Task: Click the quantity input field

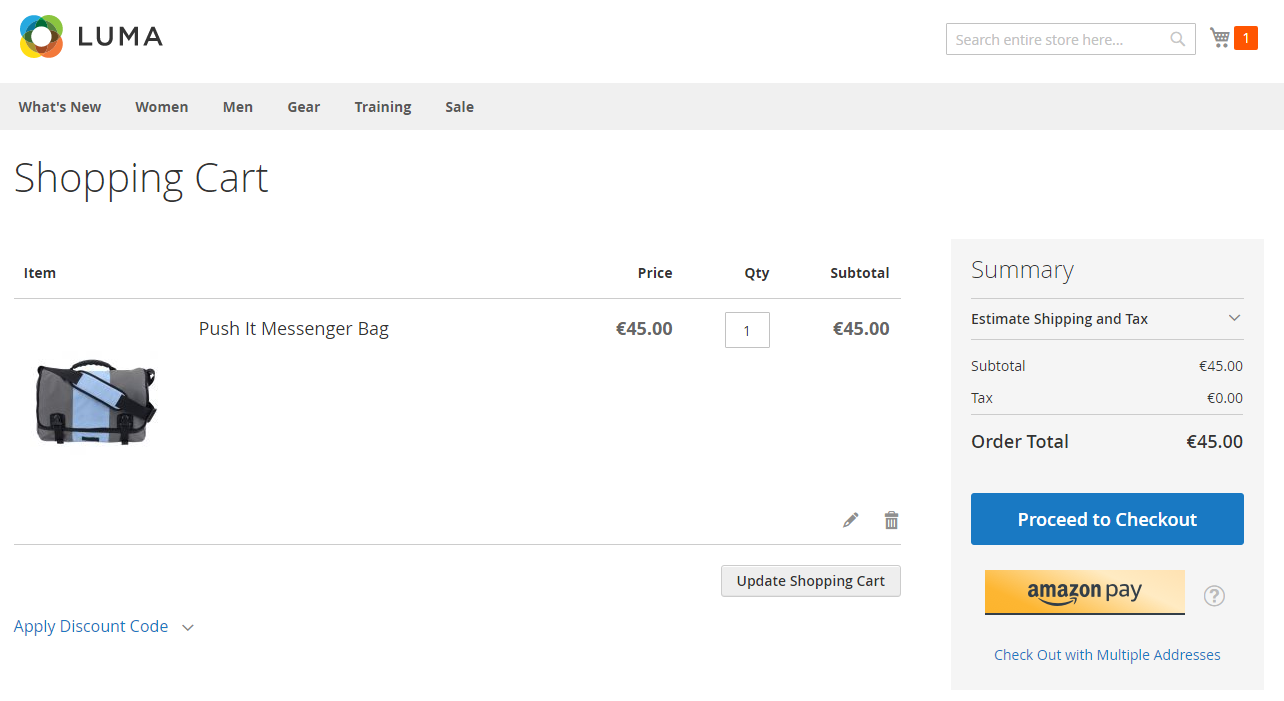Action: pos(747,330)
